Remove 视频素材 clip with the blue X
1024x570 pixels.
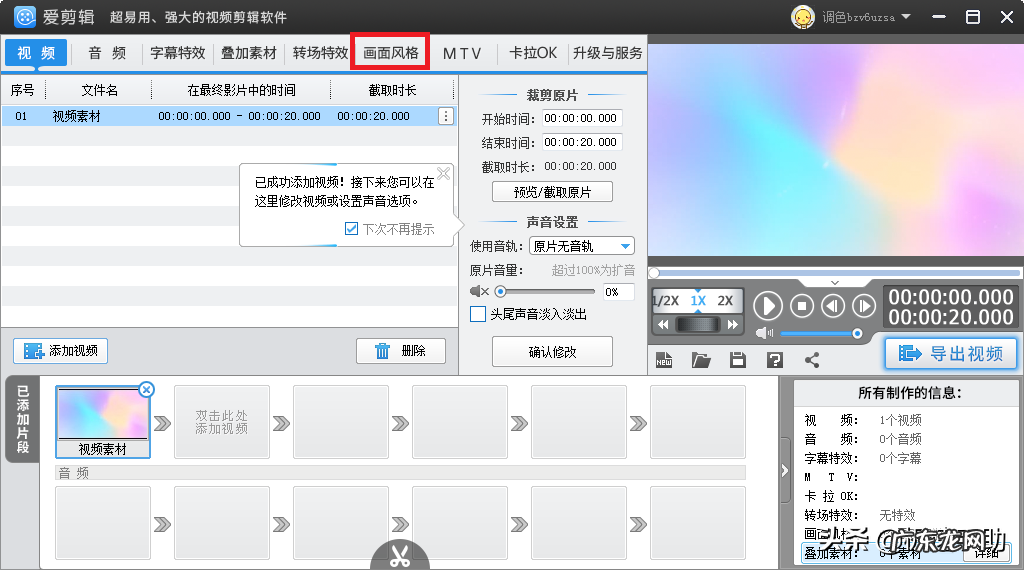click(146, 390)
